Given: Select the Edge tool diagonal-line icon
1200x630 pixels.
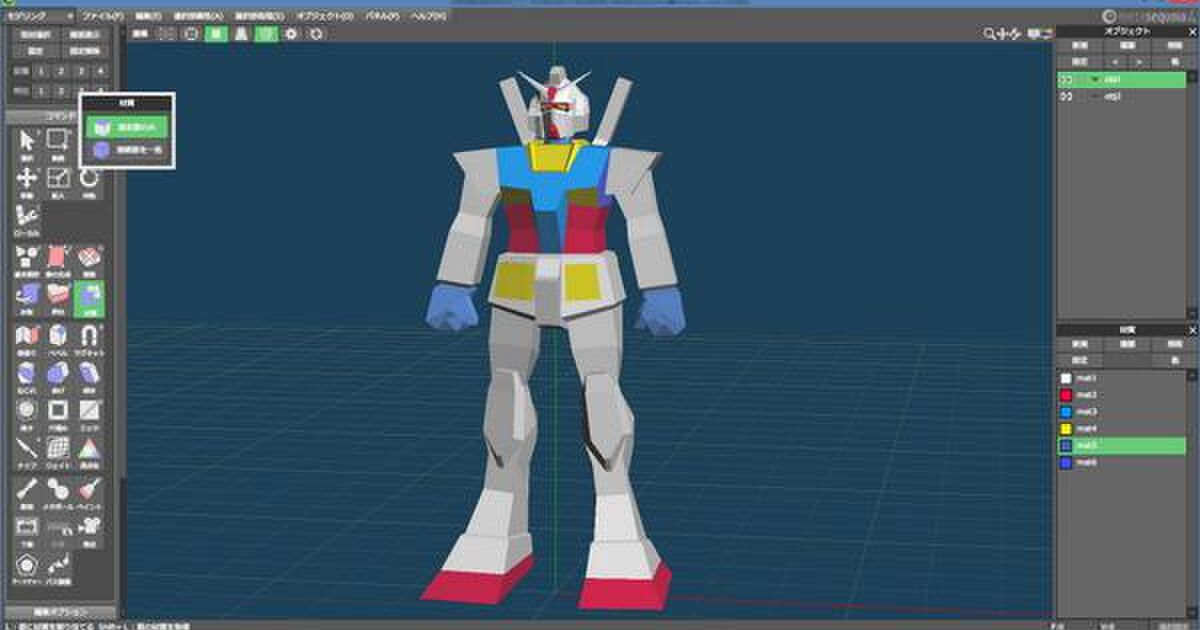Looking at the screenshot, I should pyautogui.click(x=89, y=414).
